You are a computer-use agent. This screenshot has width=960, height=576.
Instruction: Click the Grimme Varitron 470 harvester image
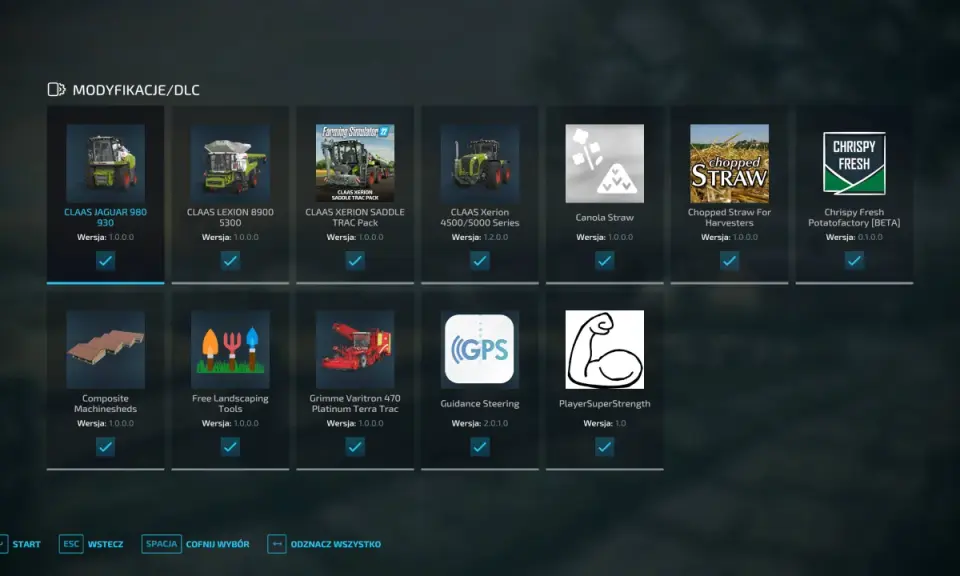click(355, 350)
